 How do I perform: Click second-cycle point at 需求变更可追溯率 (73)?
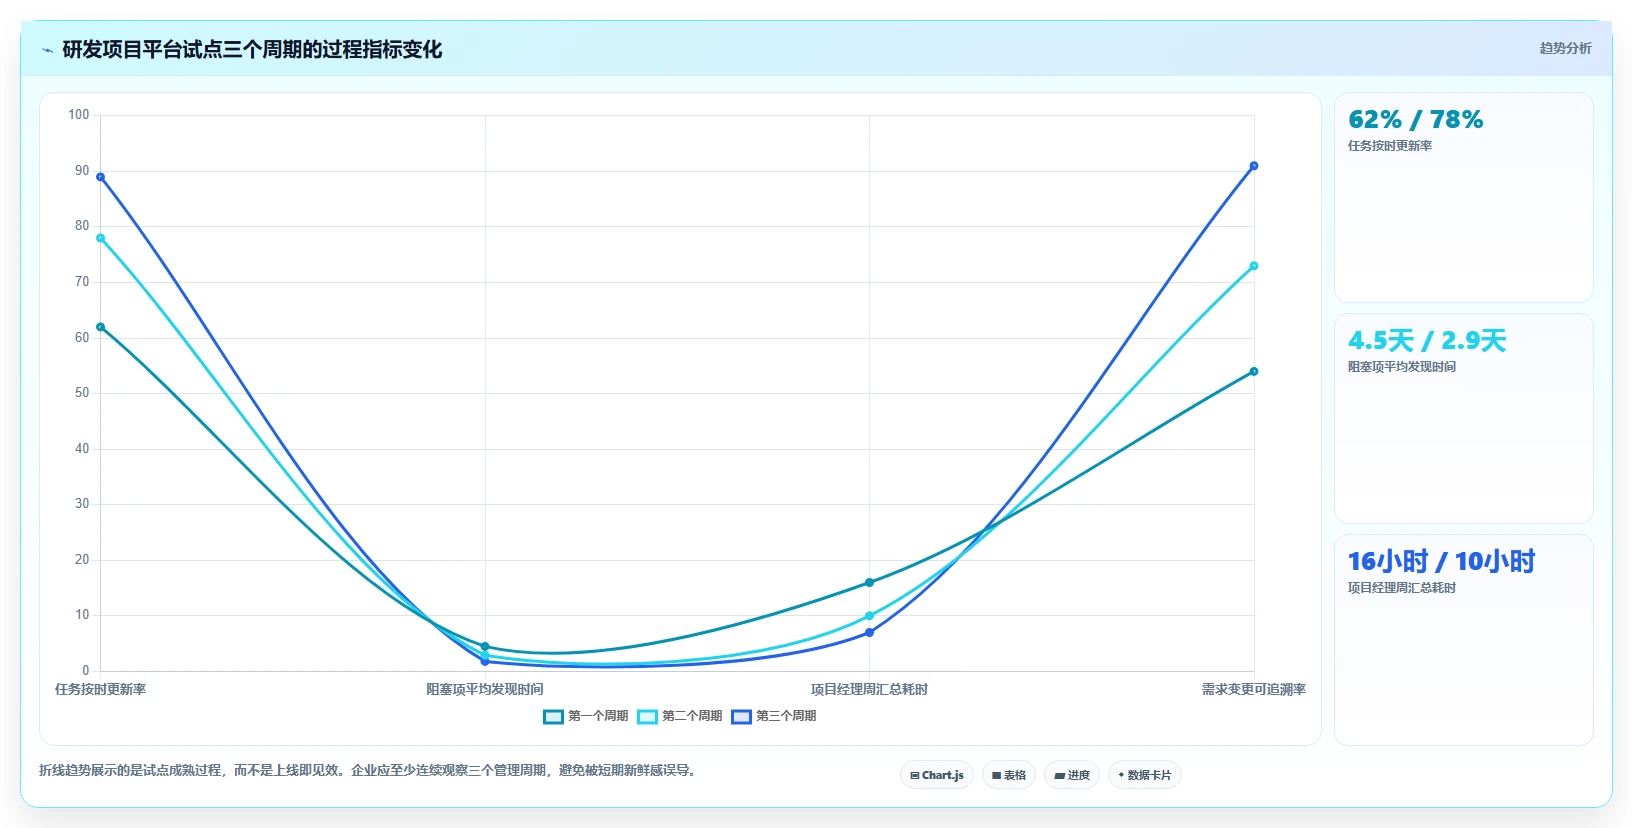tap(1254, 266)
